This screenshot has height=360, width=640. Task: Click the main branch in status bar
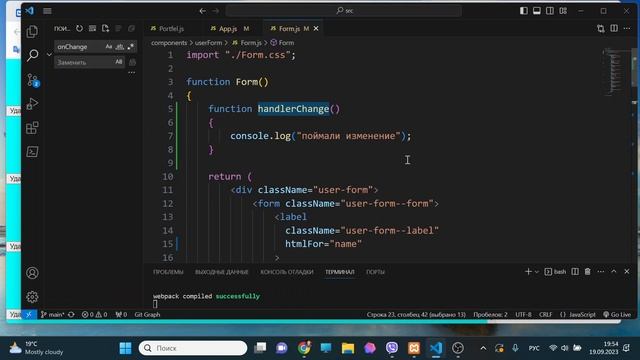click(x=53, y=314)
